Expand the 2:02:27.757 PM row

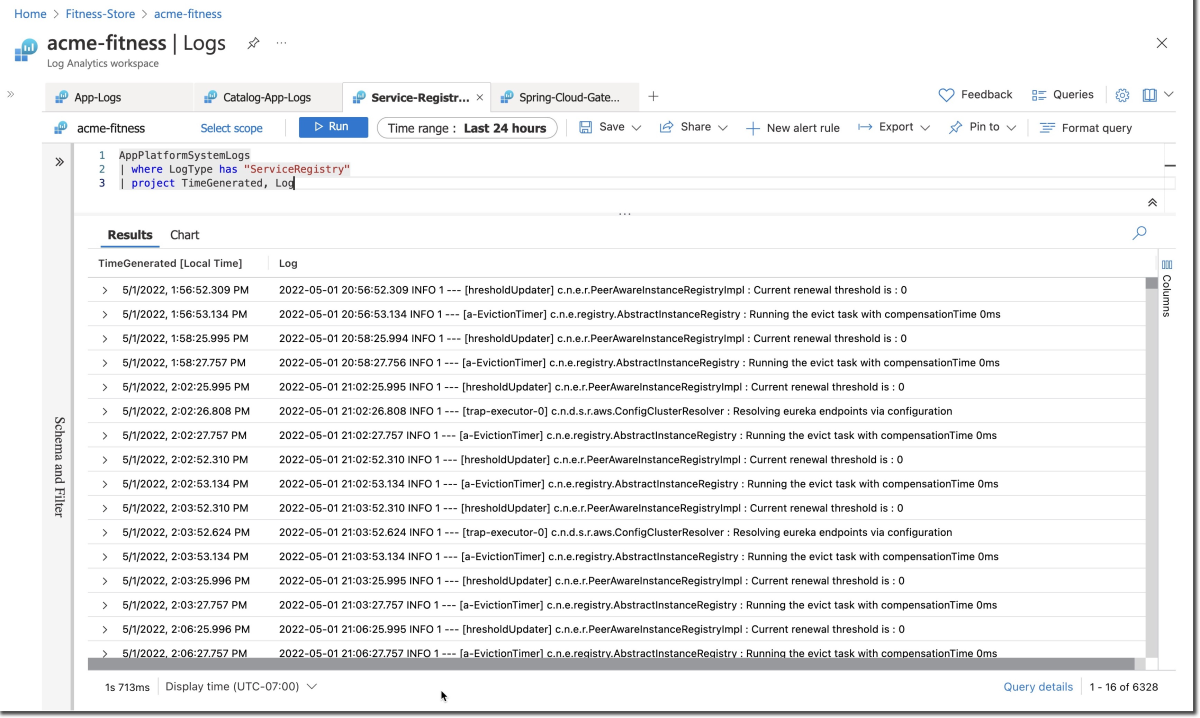[x=104, y=435]
